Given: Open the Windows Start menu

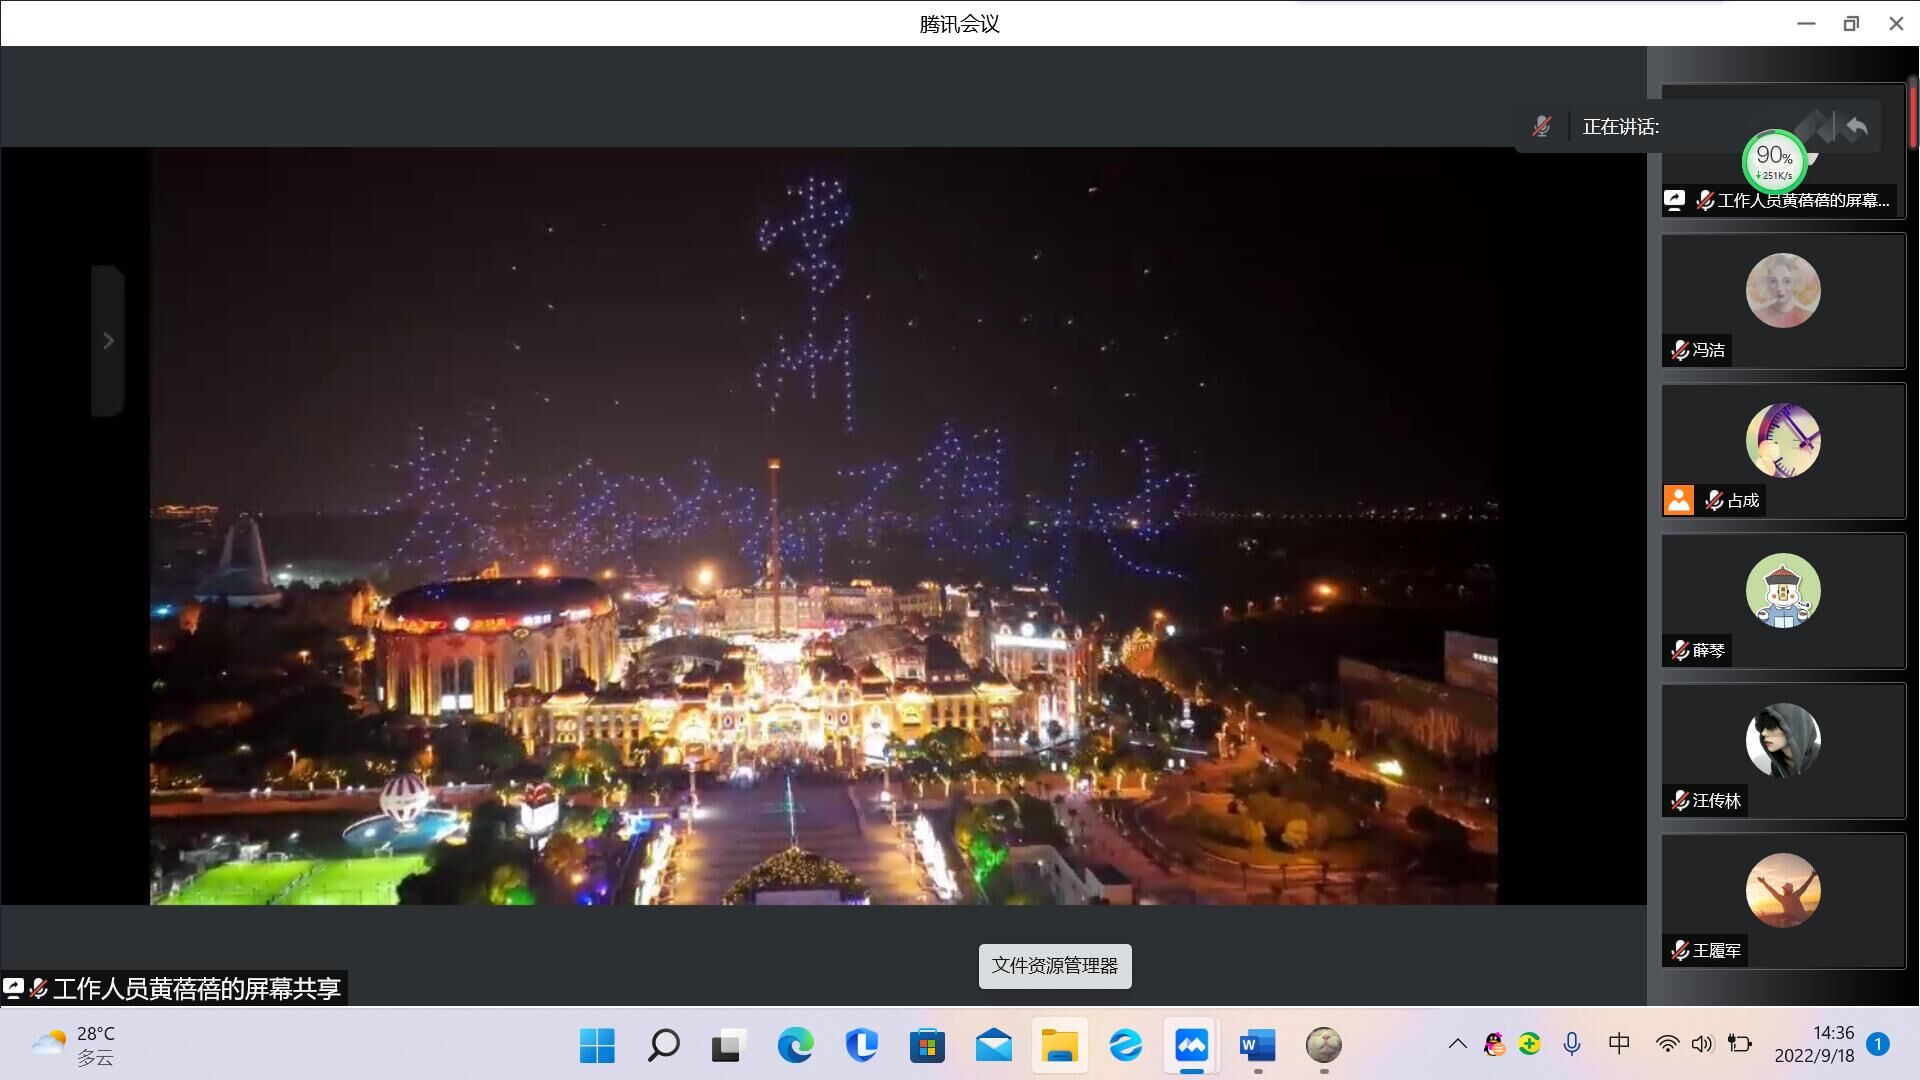Looking at the screenshot, I should coord(597,1046).
